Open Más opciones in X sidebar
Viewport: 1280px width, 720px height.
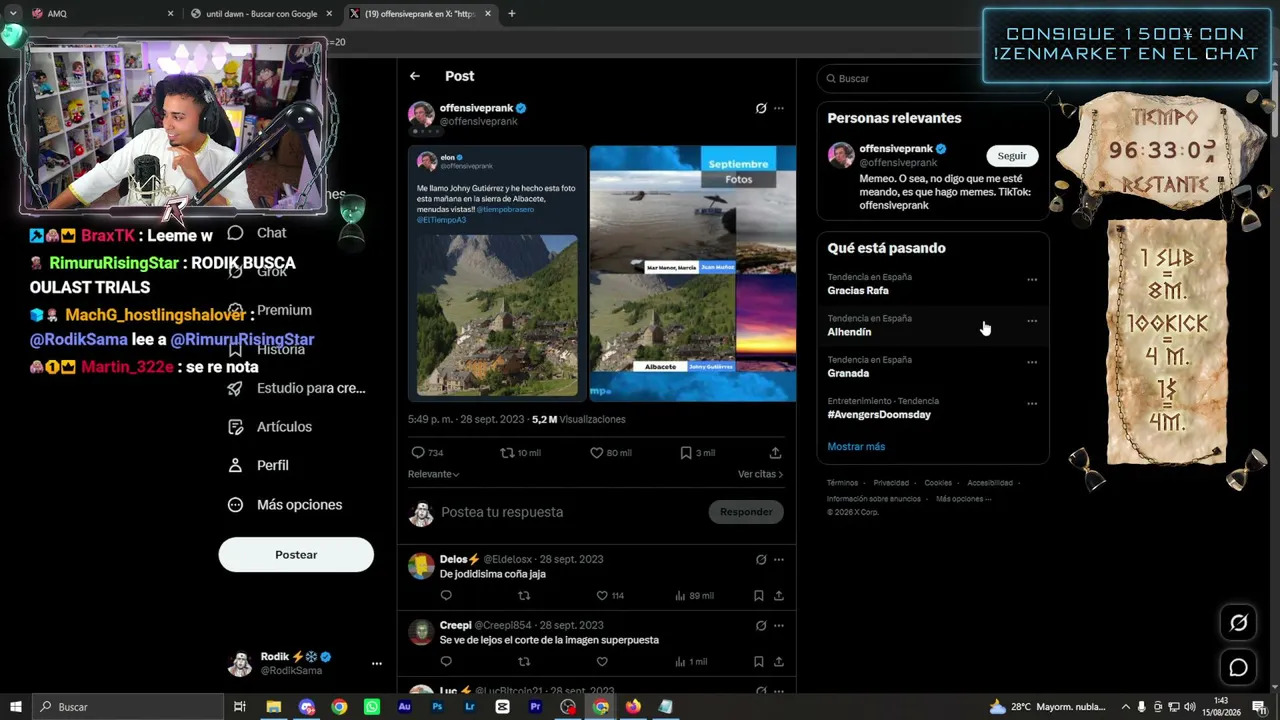tap(285, 505)
